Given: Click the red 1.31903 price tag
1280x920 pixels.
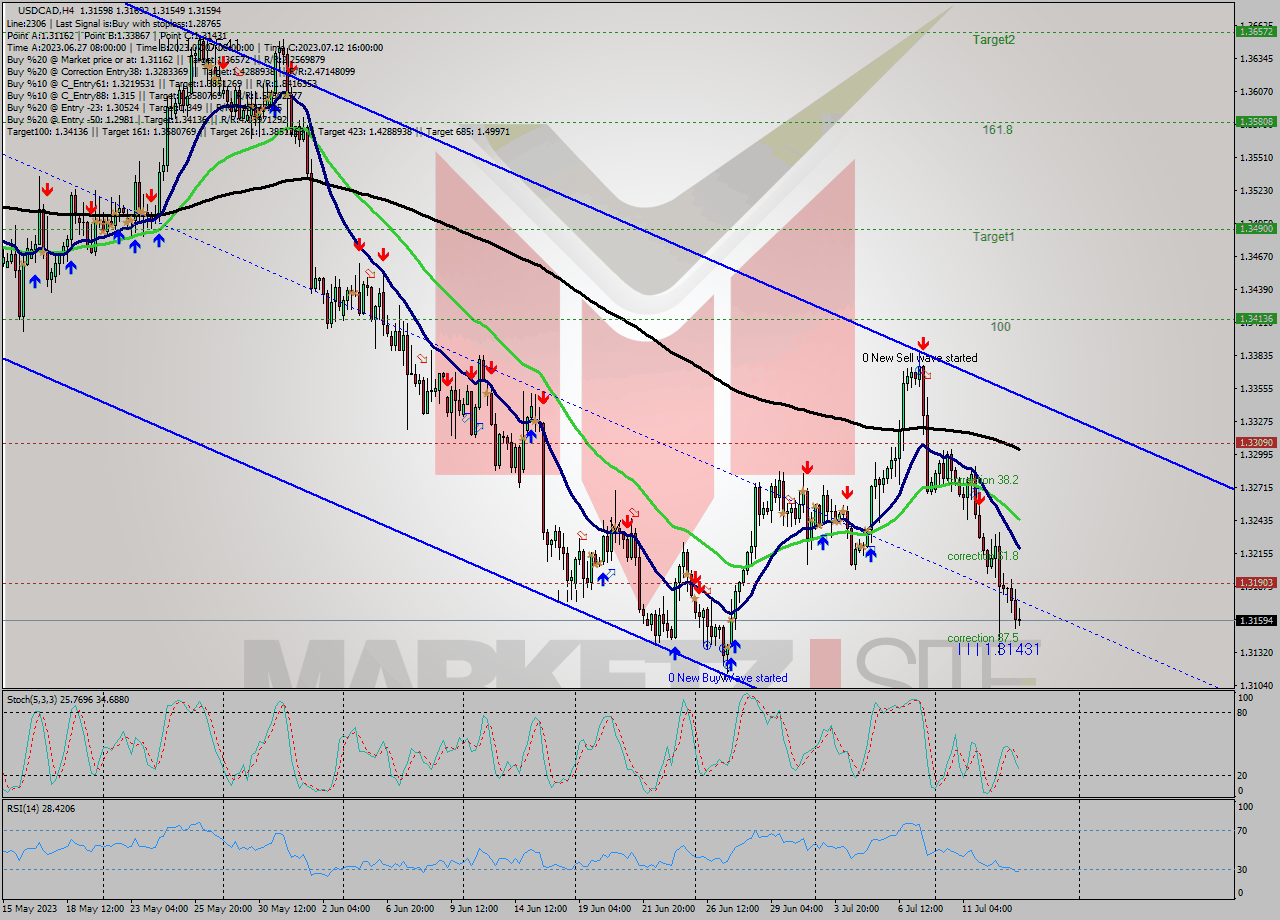Looking at the screenshot, I should pyautogui.click(x=1256, y=582).
